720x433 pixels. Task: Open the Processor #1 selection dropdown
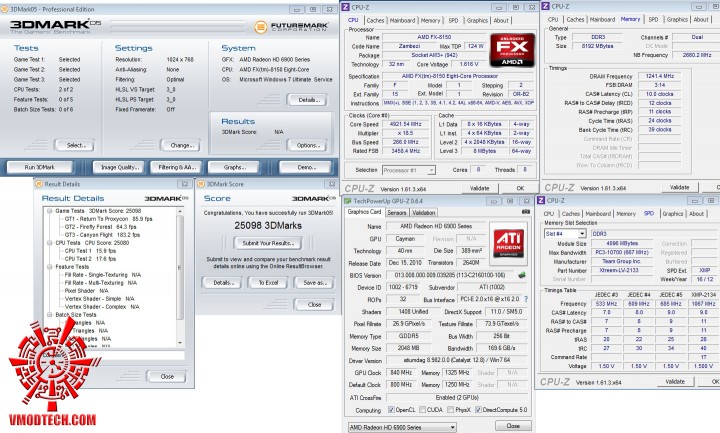[409, 170]
